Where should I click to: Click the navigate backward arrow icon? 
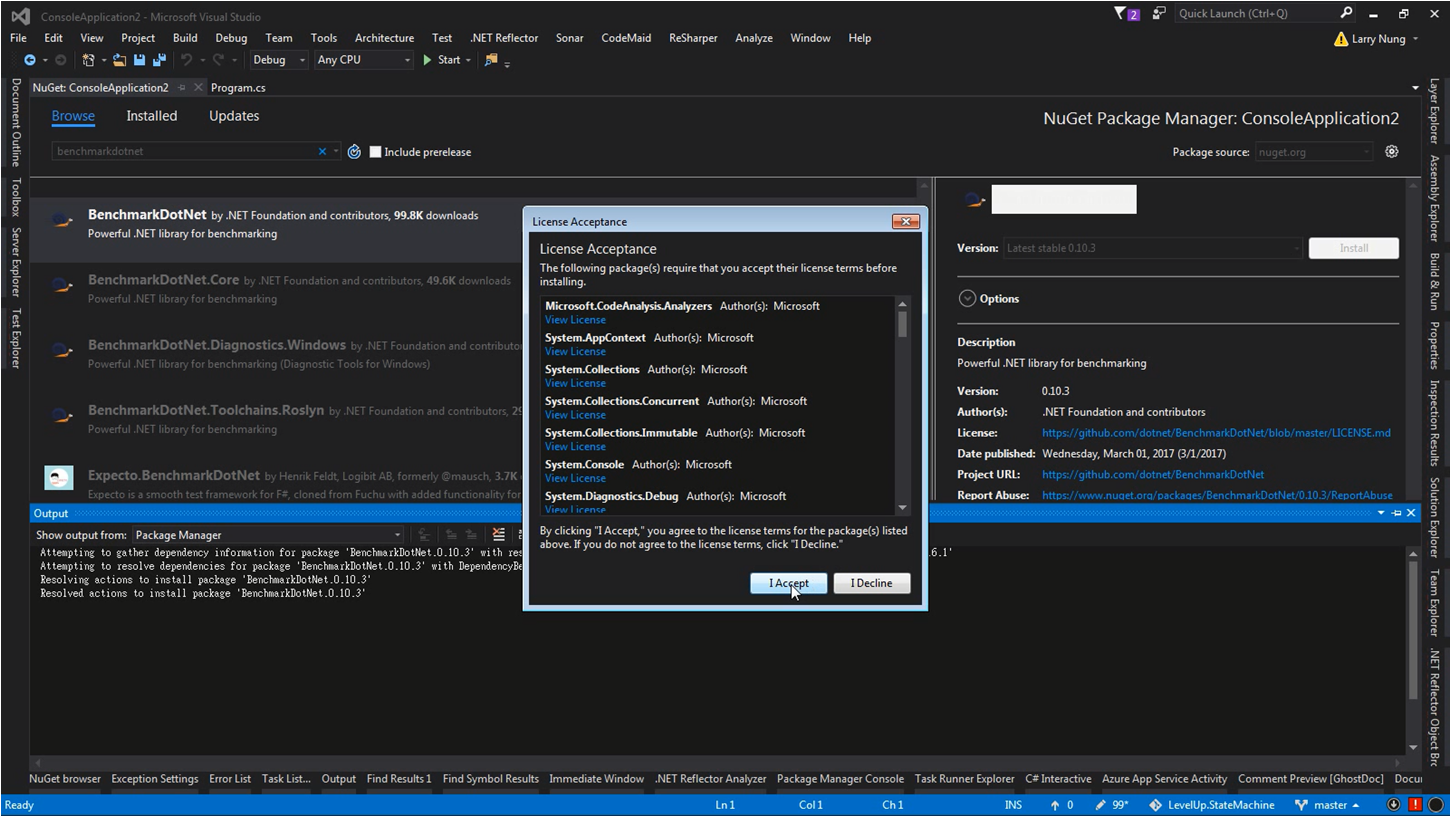(30, 60)
